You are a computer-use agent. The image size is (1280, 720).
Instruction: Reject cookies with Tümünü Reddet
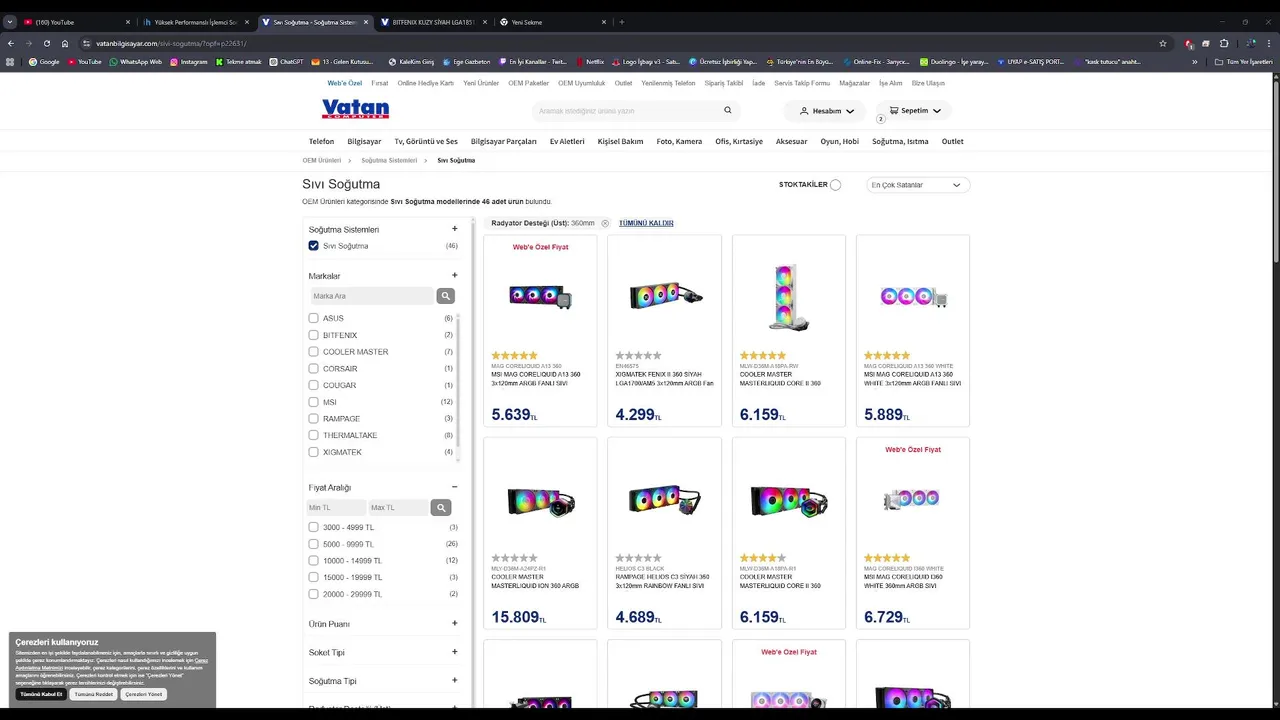point(94,694)
